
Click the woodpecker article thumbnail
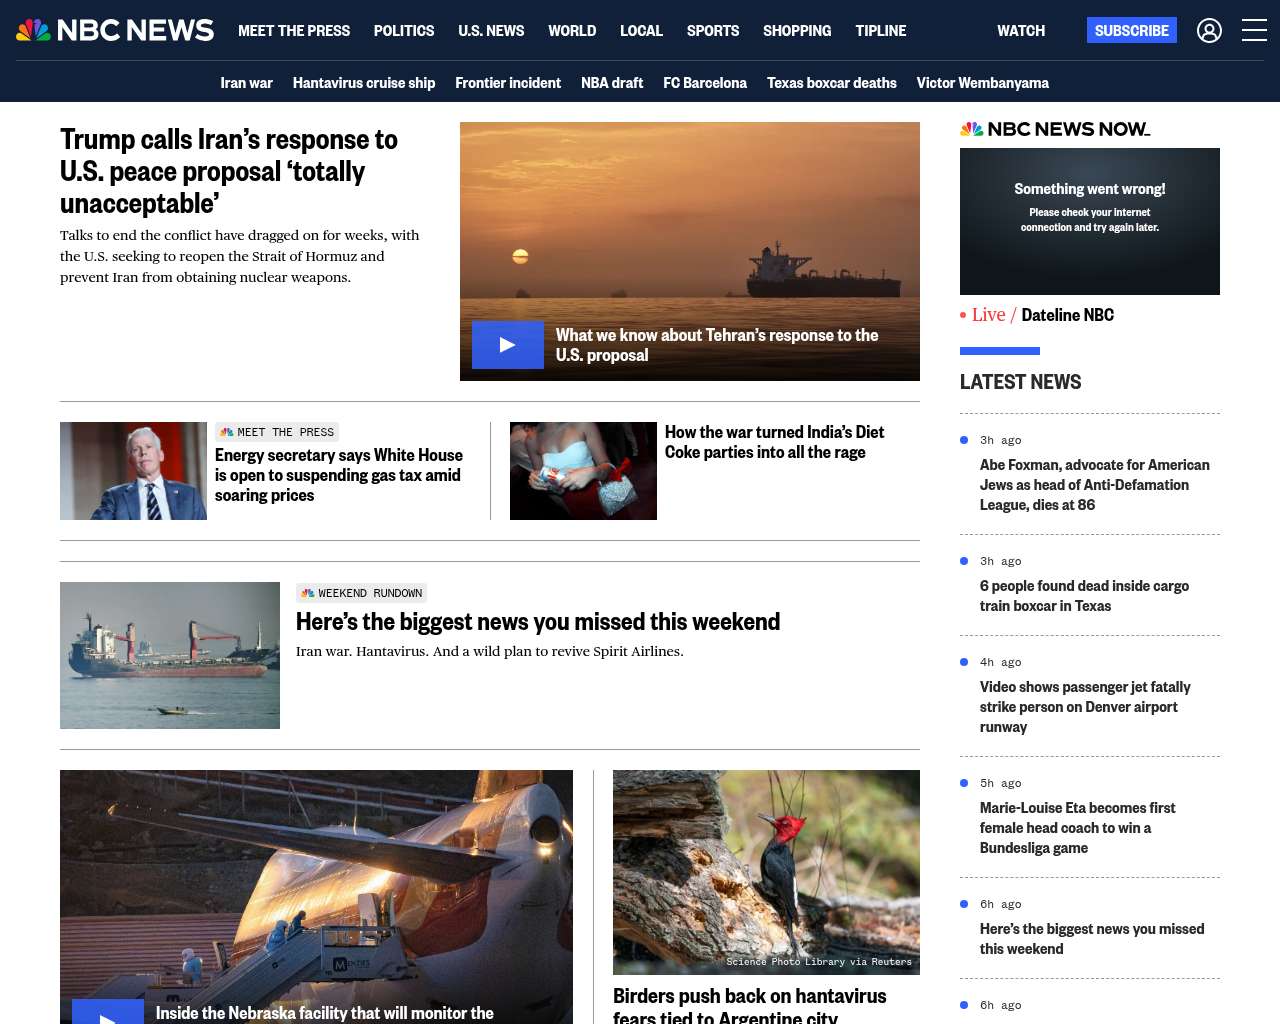[766, 872]
